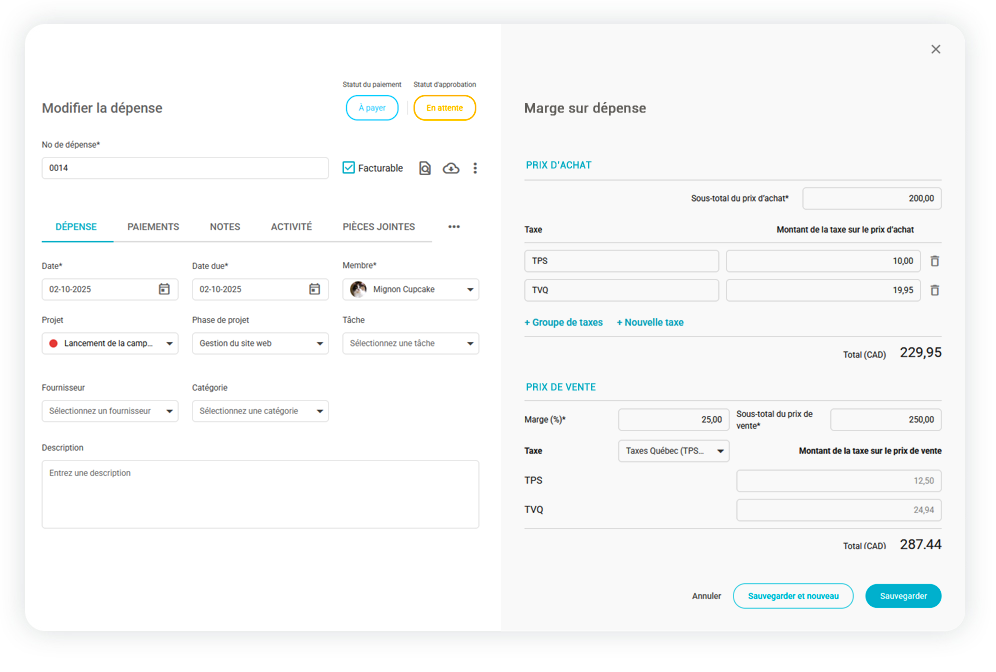Expand the Taxes Québec tax dropdown
This screenshot has width=996, height=672.
click(x=674, y=451)
